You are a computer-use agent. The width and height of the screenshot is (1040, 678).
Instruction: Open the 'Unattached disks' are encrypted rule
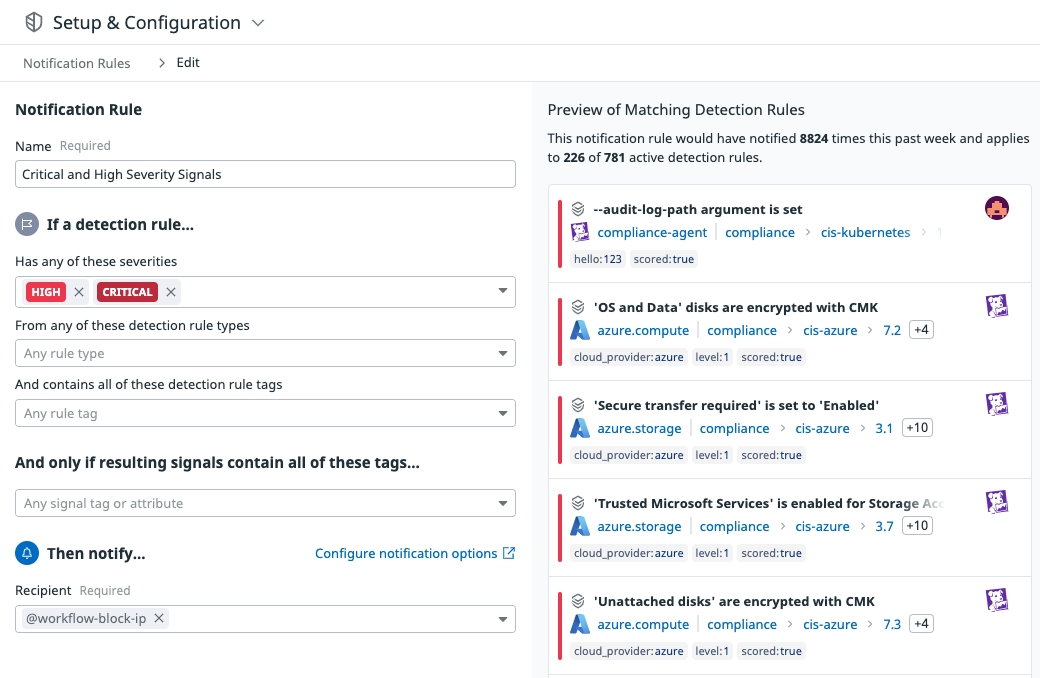(x=734, y=601)
